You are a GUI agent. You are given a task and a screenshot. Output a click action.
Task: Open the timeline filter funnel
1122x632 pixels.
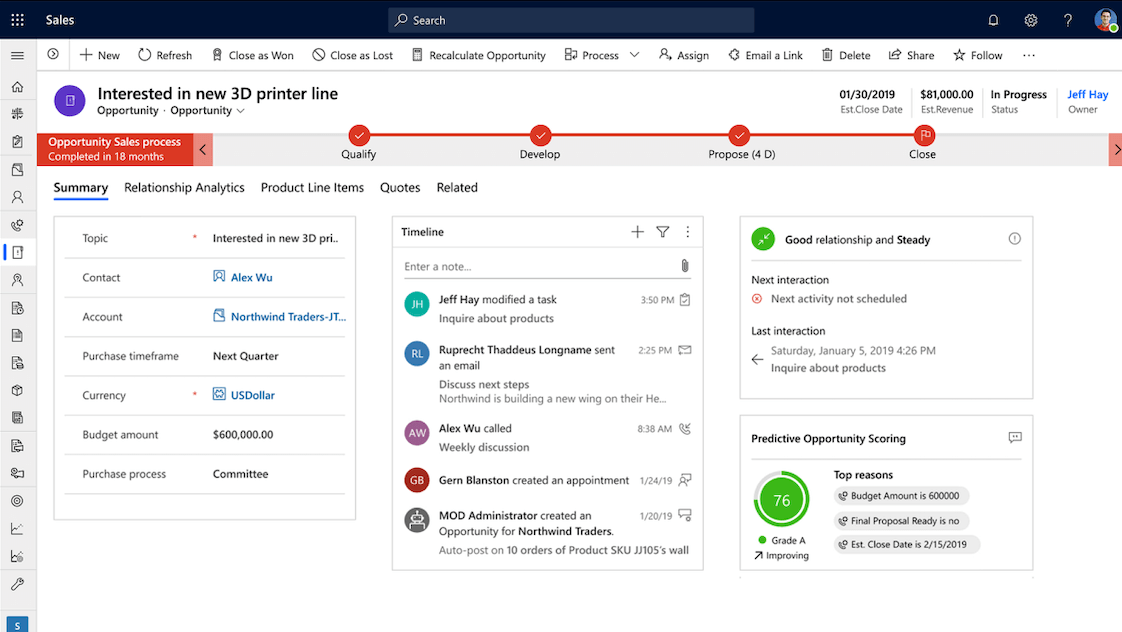(x=663, y=232)
